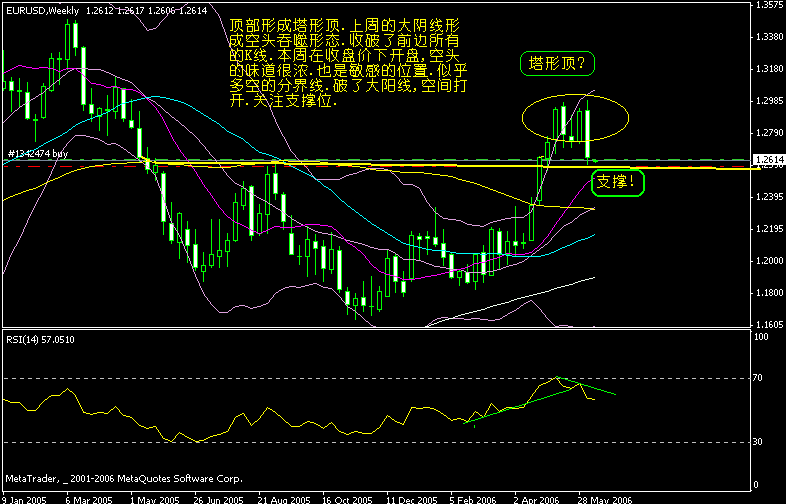Click the 1.2985 price axis label
Screen dimensions: 786x504
coord(769,101)
